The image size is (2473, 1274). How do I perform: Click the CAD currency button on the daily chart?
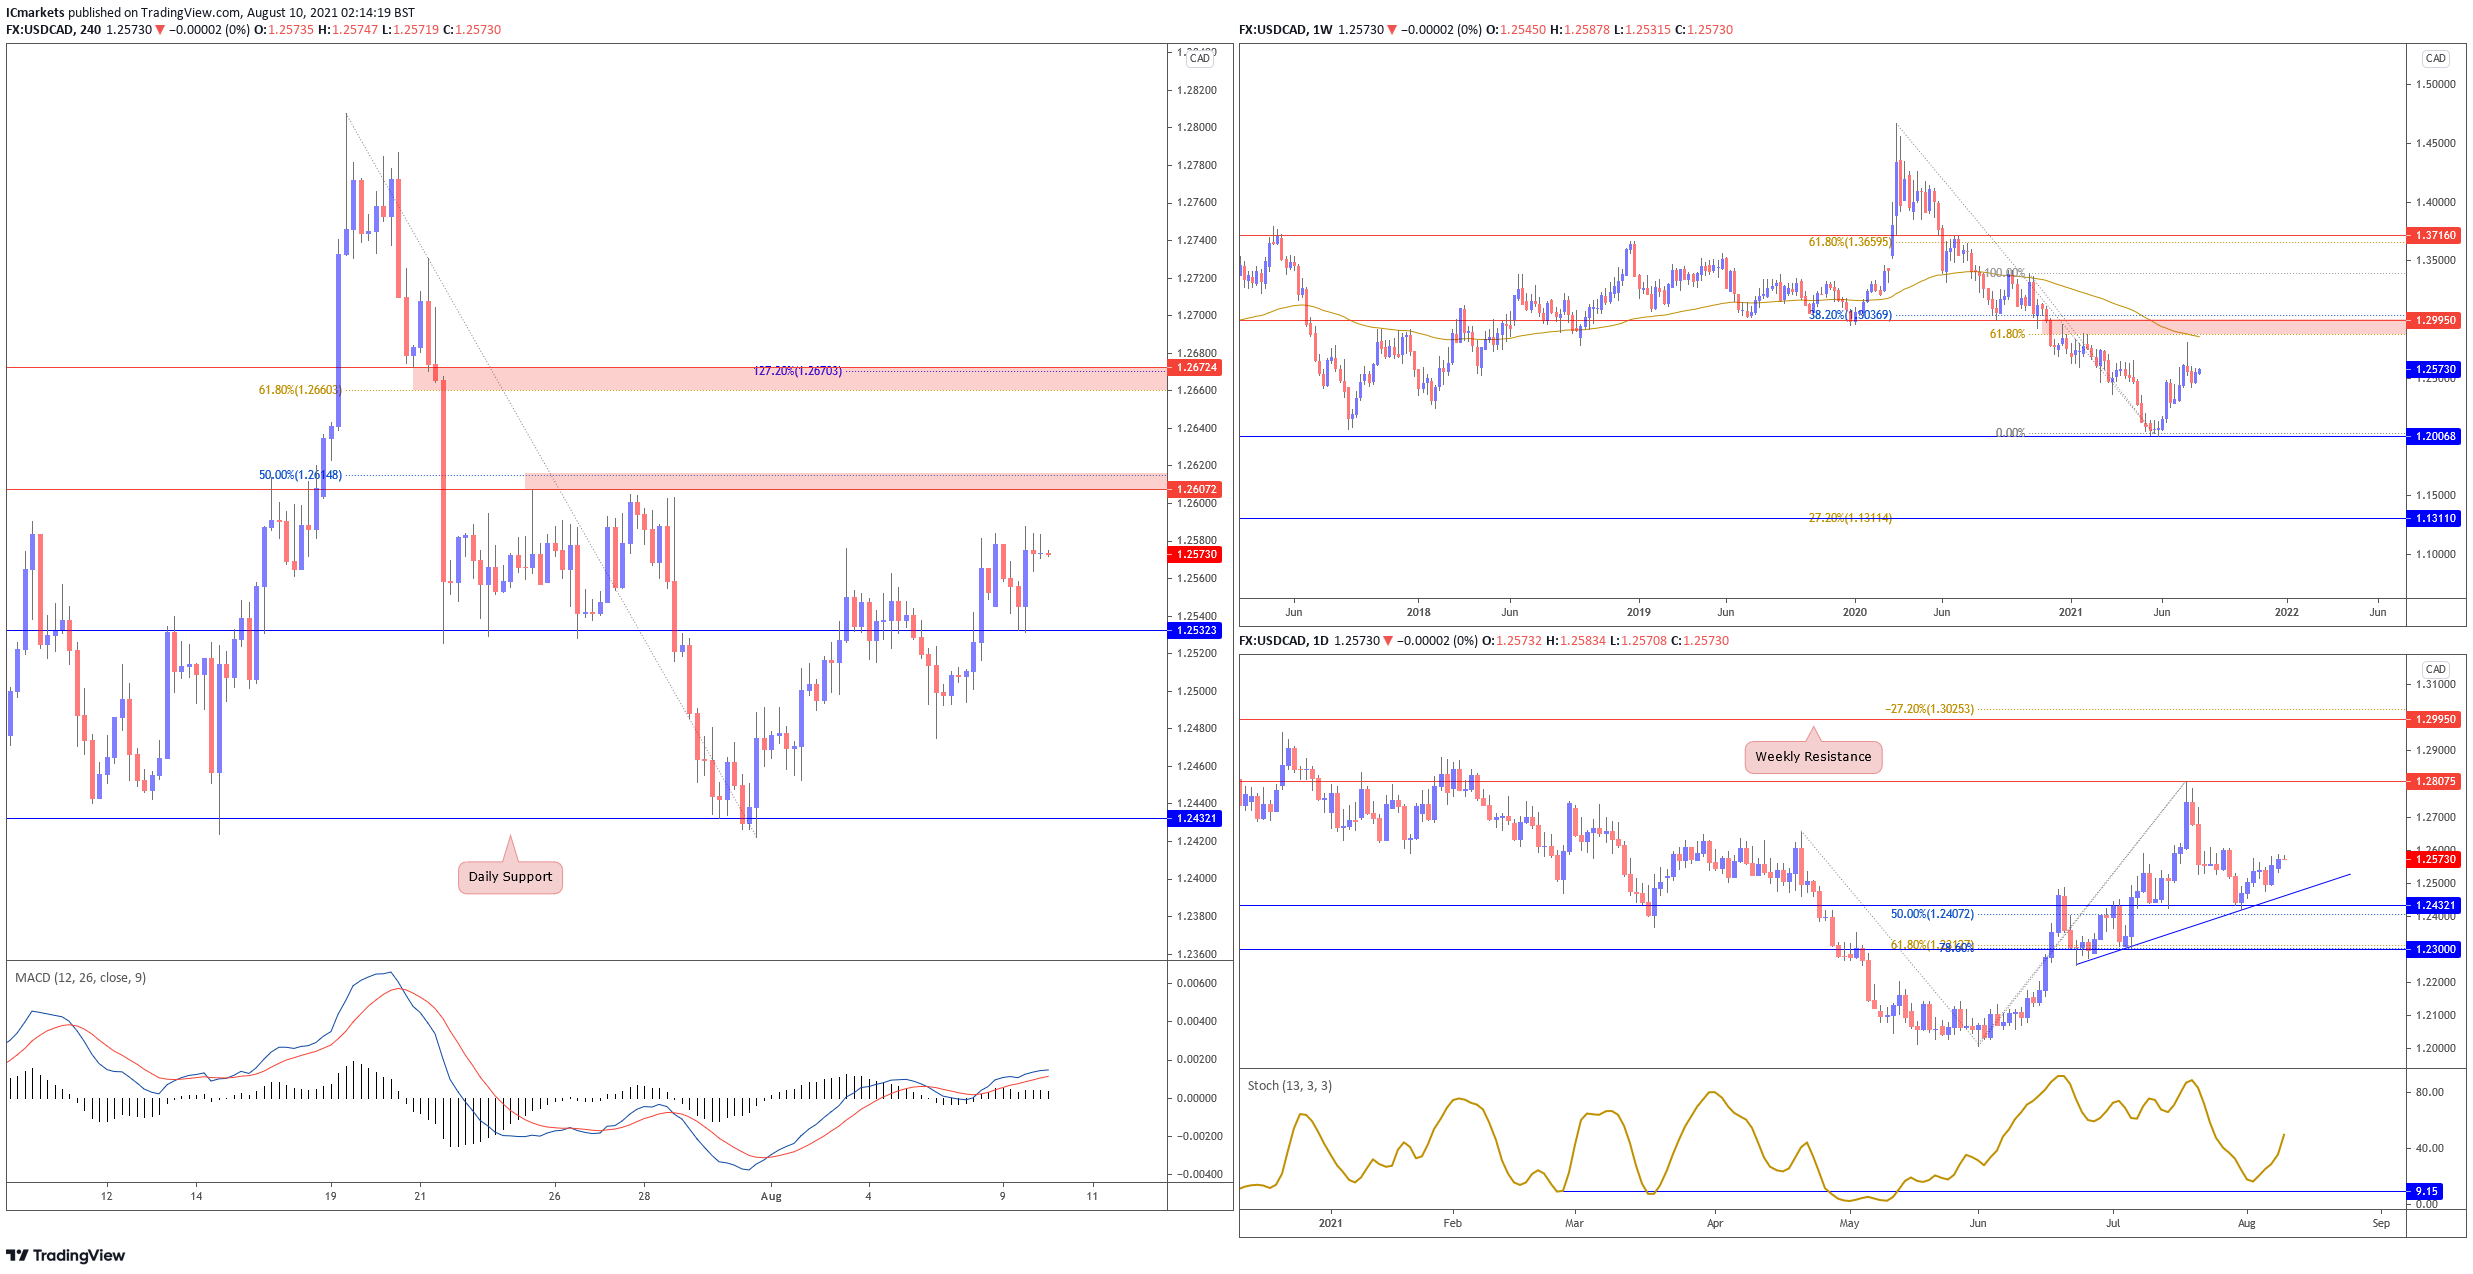(2435, 669)
